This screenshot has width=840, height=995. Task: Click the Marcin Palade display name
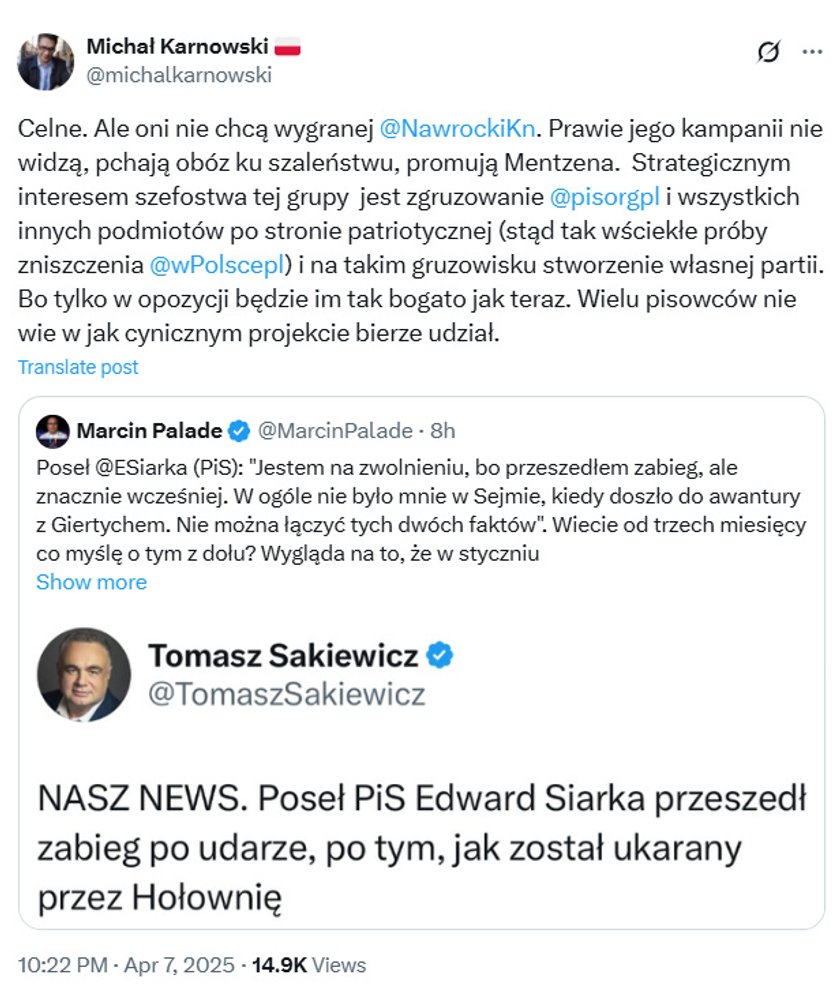[x=149, y=431]
